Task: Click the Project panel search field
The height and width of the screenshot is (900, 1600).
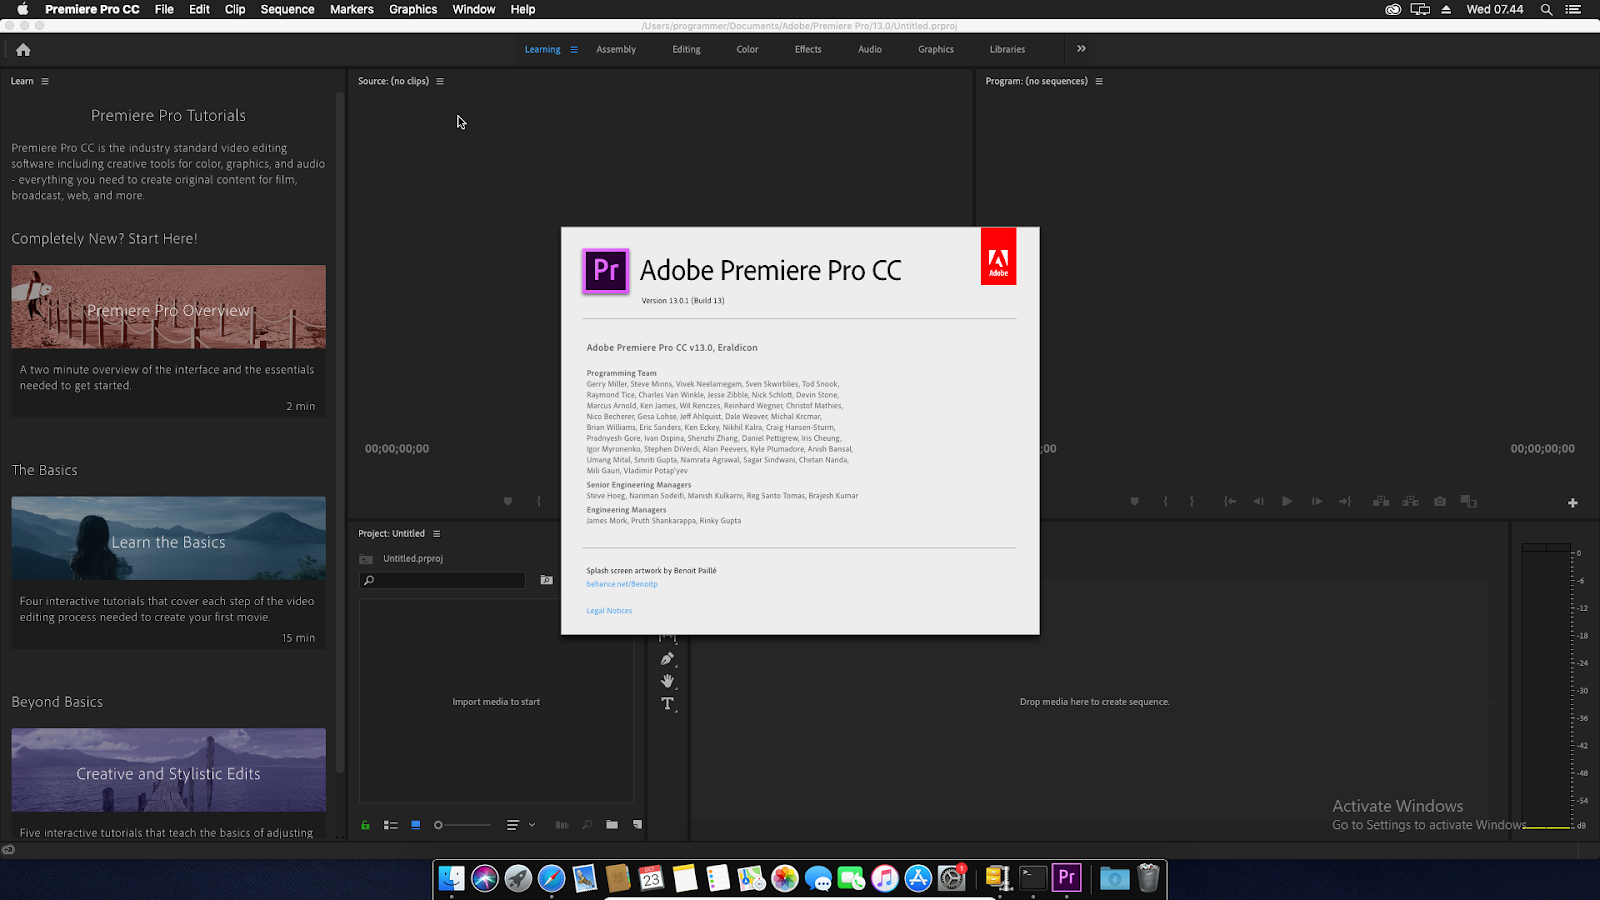Action: 442,580
